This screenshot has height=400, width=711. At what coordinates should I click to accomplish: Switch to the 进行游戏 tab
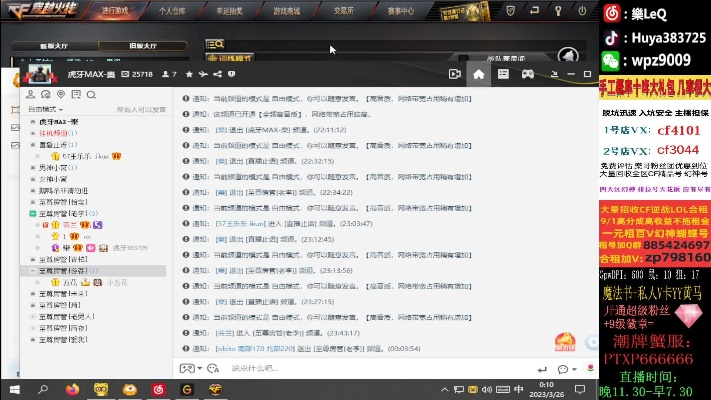115,10
